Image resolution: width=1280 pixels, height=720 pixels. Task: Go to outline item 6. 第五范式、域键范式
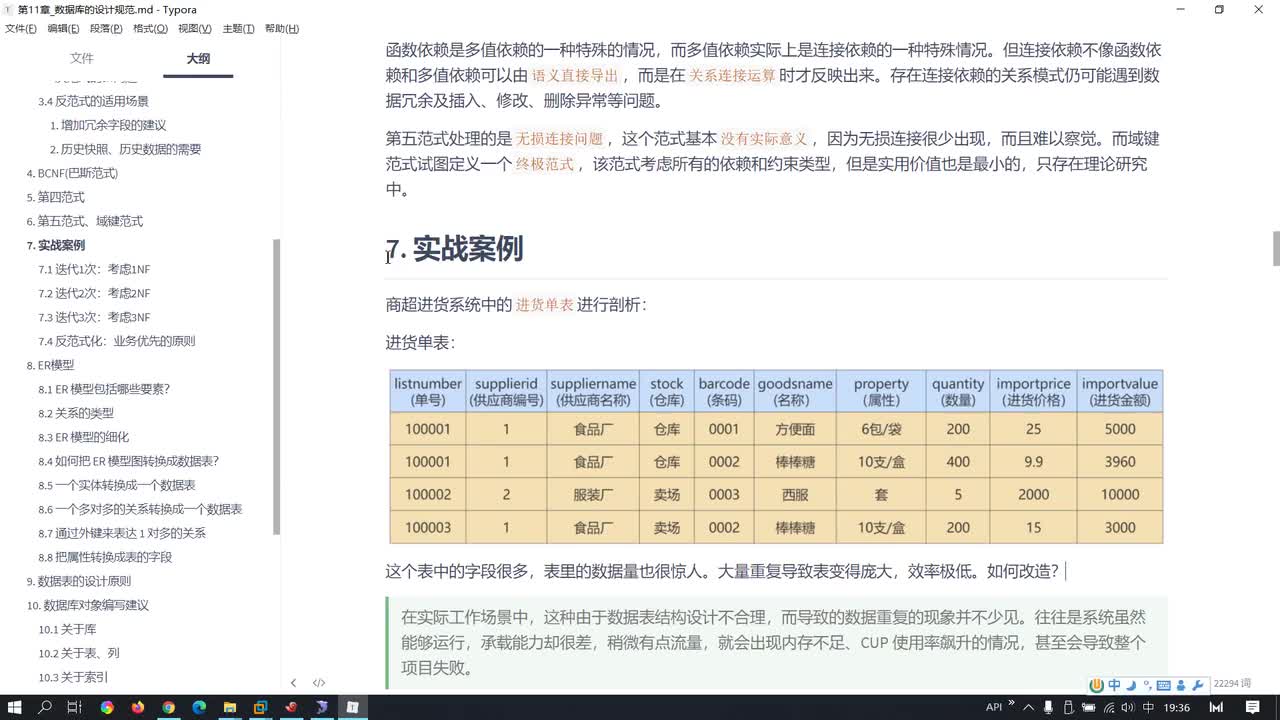click(84, 221)
